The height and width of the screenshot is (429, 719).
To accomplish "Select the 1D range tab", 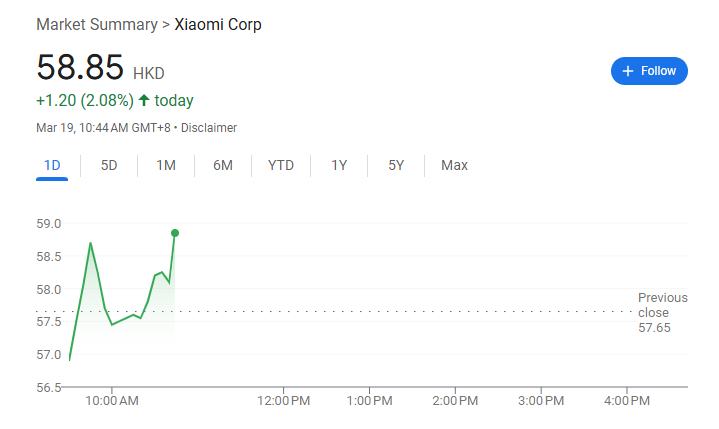I will (x=52, y=165).
